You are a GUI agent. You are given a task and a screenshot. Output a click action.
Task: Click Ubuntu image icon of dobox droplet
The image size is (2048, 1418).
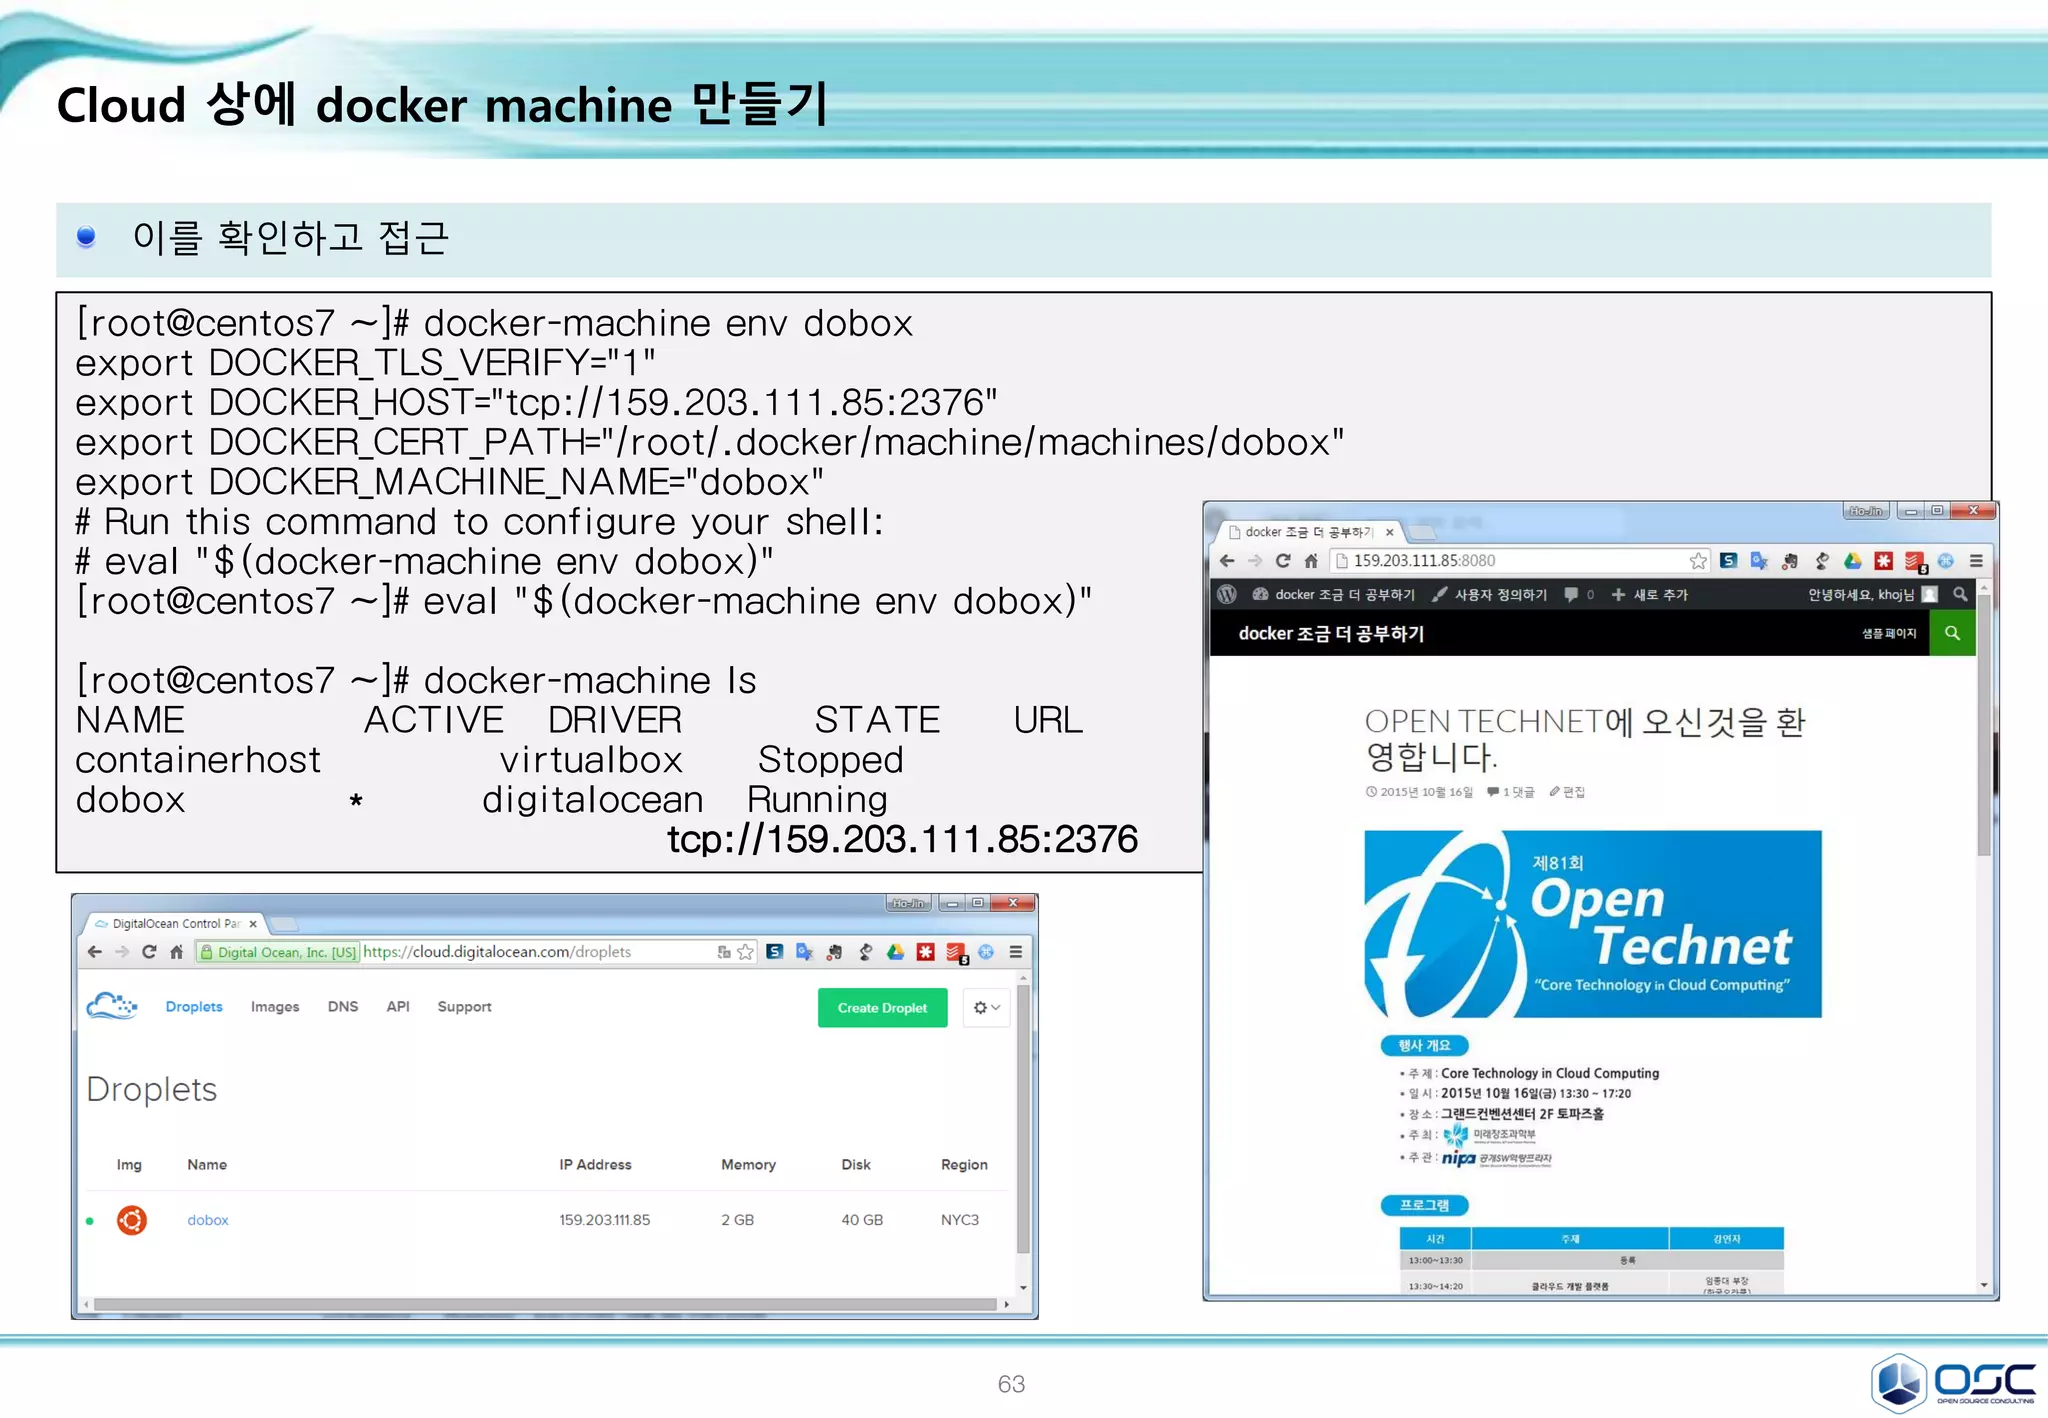[132, 1220]
